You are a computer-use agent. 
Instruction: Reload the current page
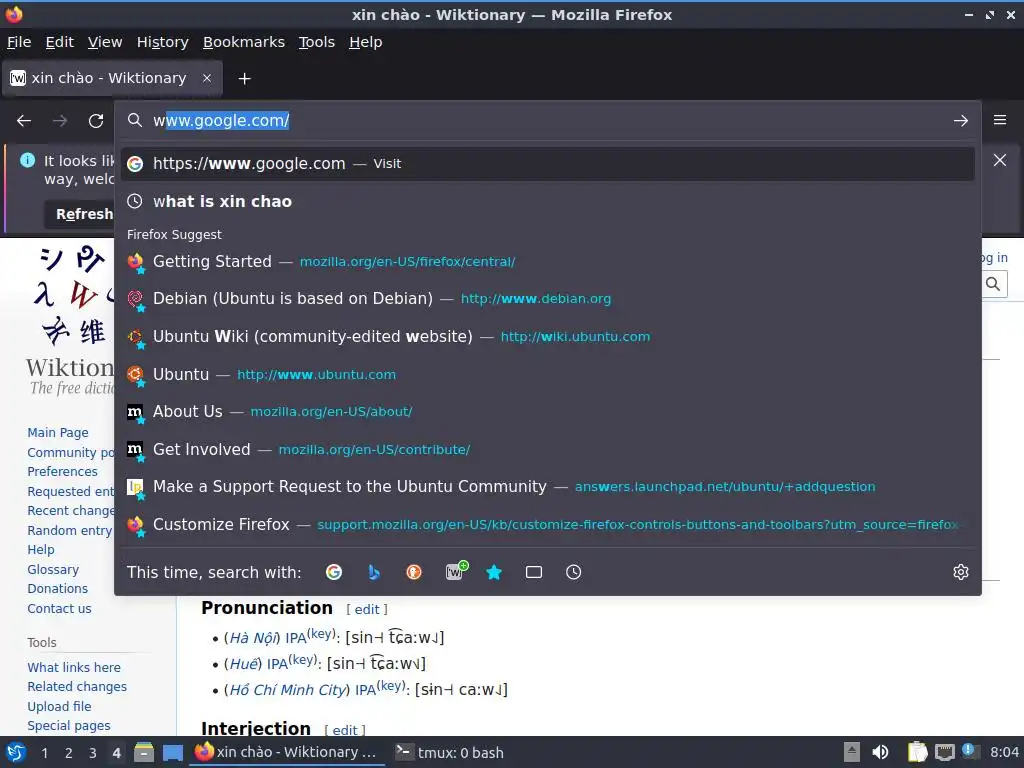(x=96, y=121)
